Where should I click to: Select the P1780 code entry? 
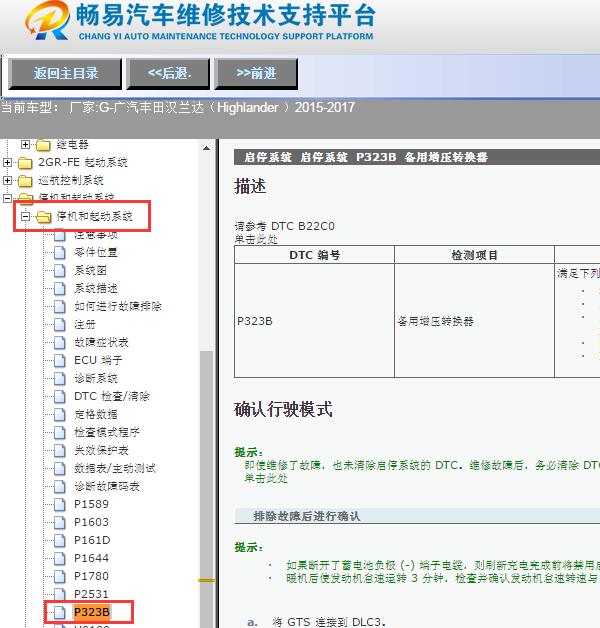[91, 577]
